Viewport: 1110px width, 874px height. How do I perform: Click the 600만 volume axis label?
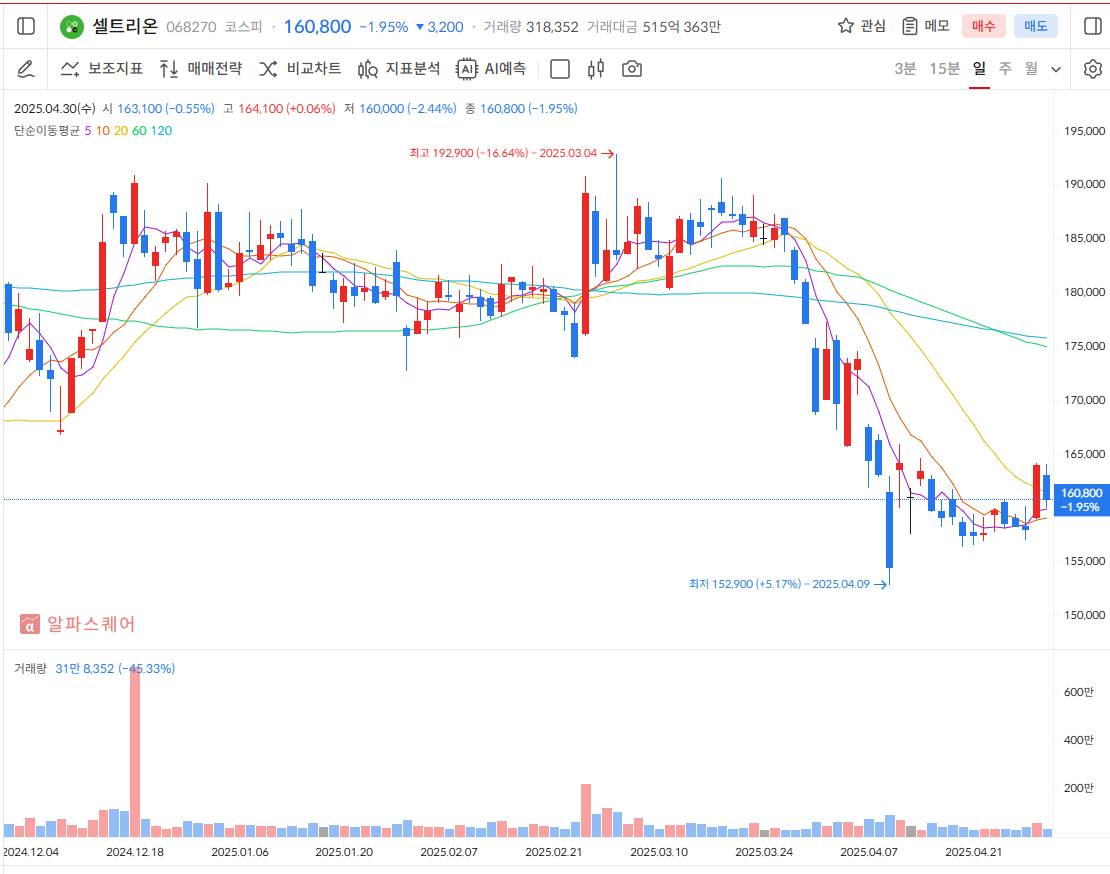pos(1079,692)
